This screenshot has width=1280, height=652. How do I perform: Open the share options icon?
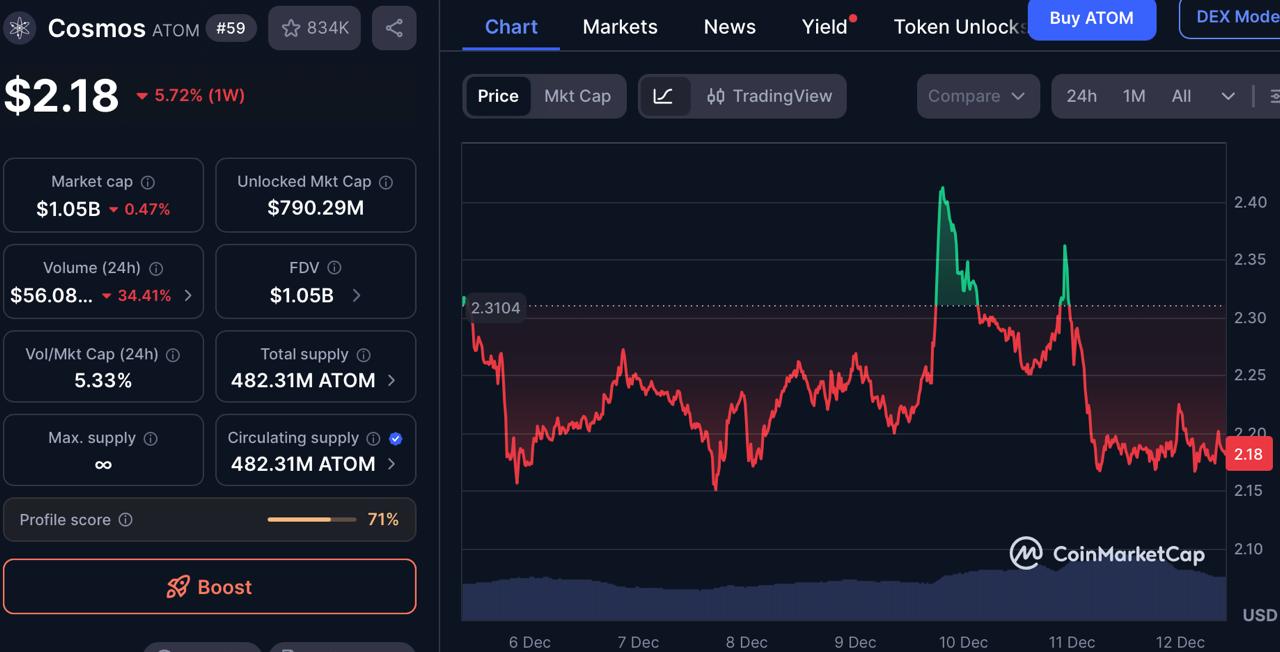(393, 28)
